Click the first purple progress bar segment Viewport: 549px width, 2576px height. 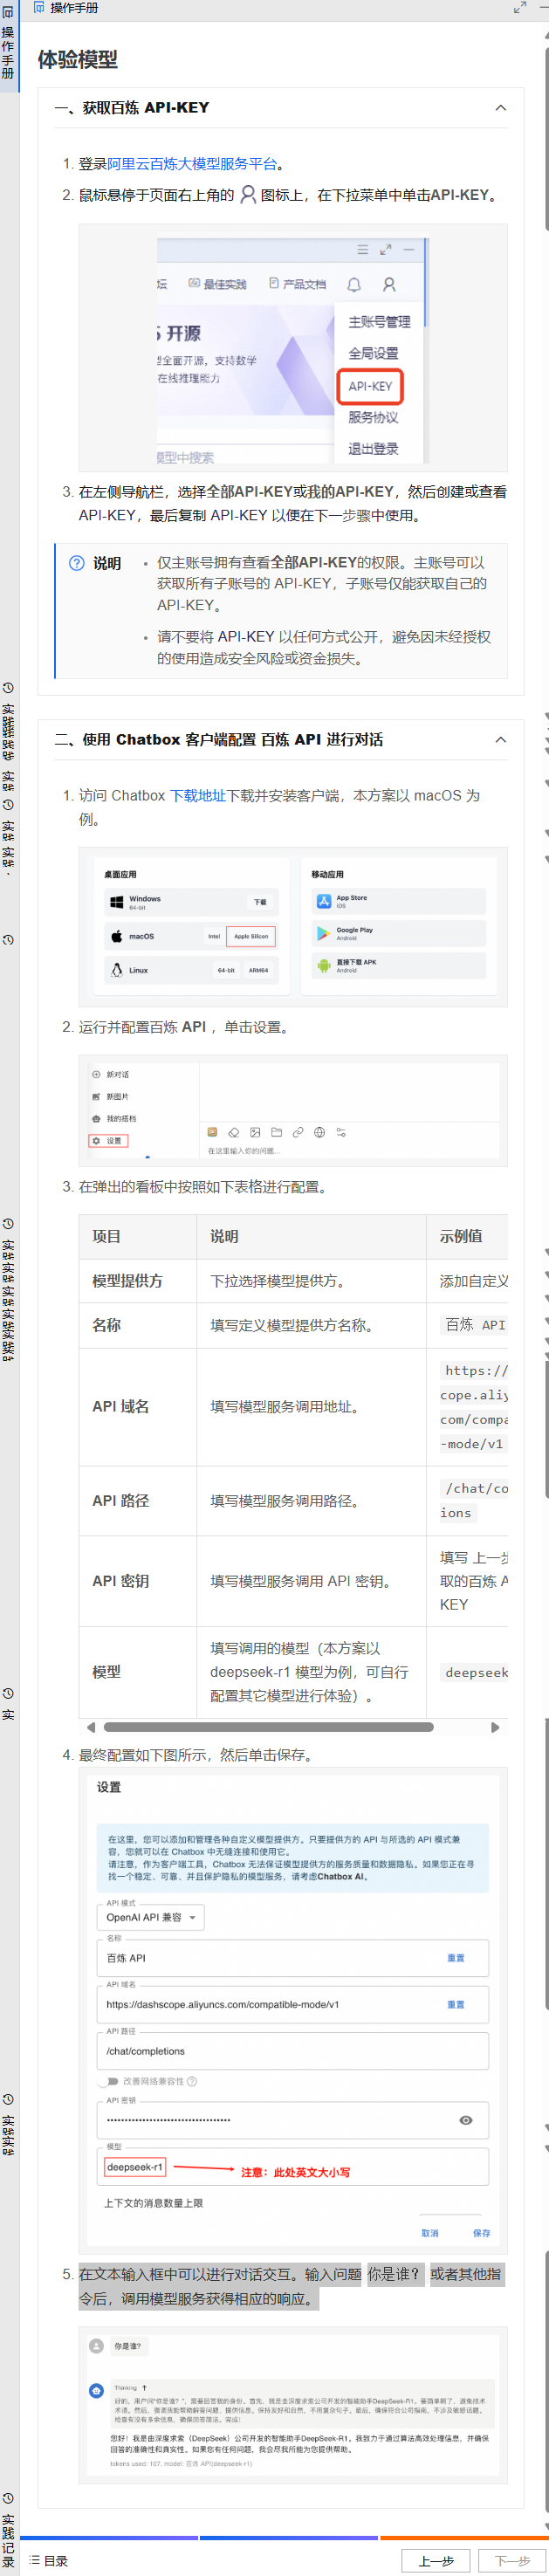coord(109,2538)
